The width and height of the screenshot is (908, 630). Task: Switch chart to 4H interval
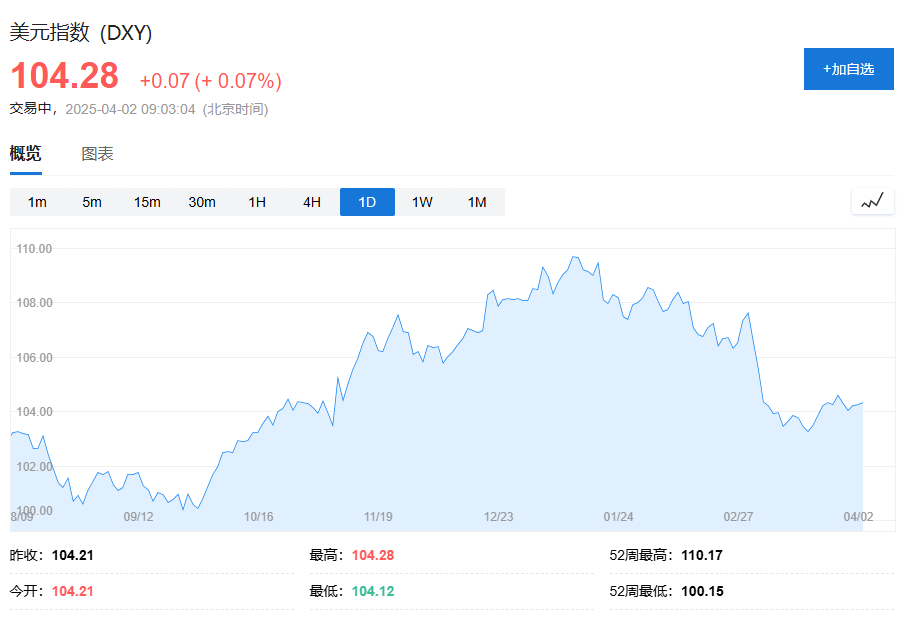pos(312,202)
